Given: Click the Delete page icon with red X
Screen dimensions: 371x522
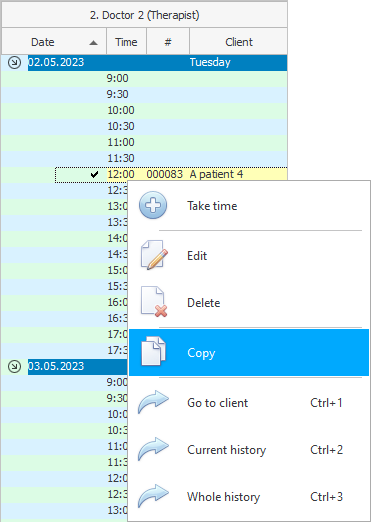Looking at the screenshot, I should (154, 302).
